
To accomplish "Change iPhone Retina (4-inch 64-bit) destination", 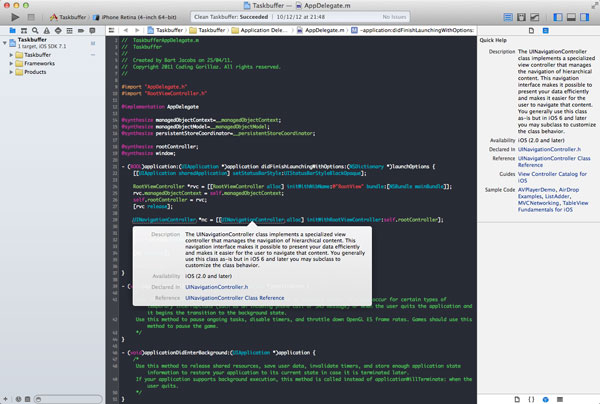I will click(x=135, y=17).
